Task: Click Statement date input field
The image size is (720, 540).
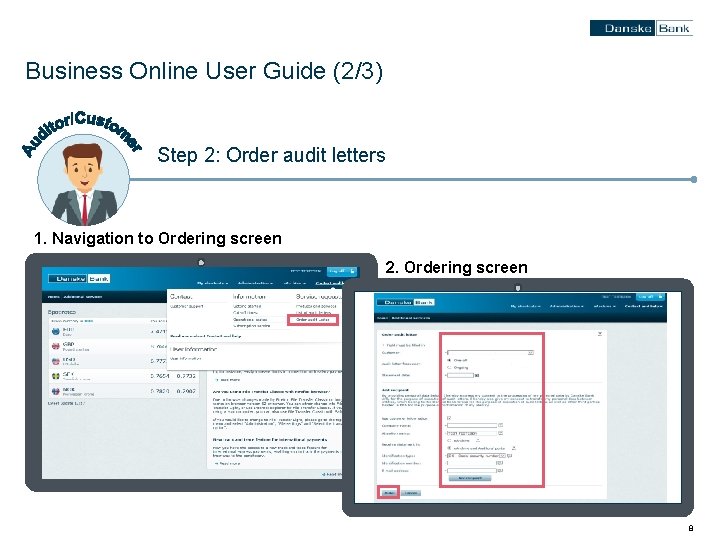Action: [460, 375]
